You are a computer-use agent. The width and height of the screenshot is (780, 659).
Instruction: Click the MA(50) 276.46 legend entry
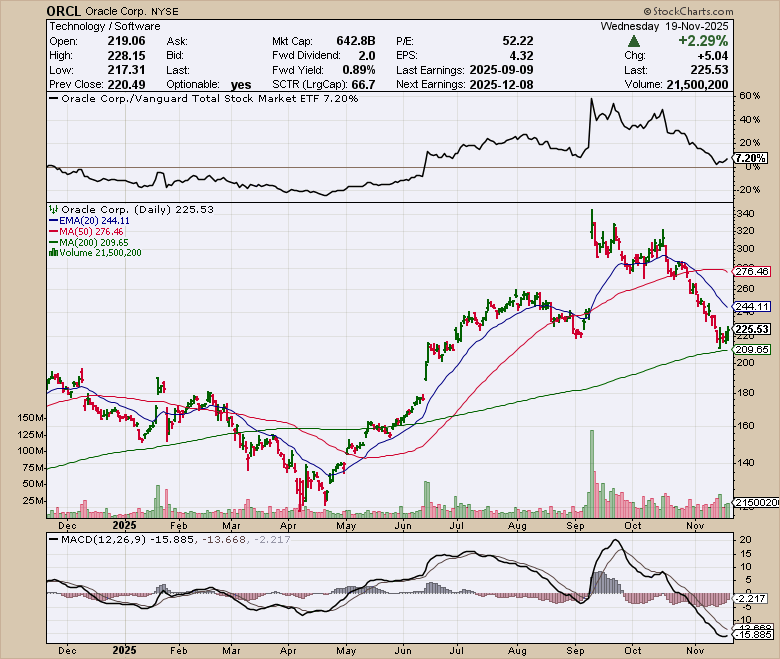pyautogui.click(x=87, y=231)
